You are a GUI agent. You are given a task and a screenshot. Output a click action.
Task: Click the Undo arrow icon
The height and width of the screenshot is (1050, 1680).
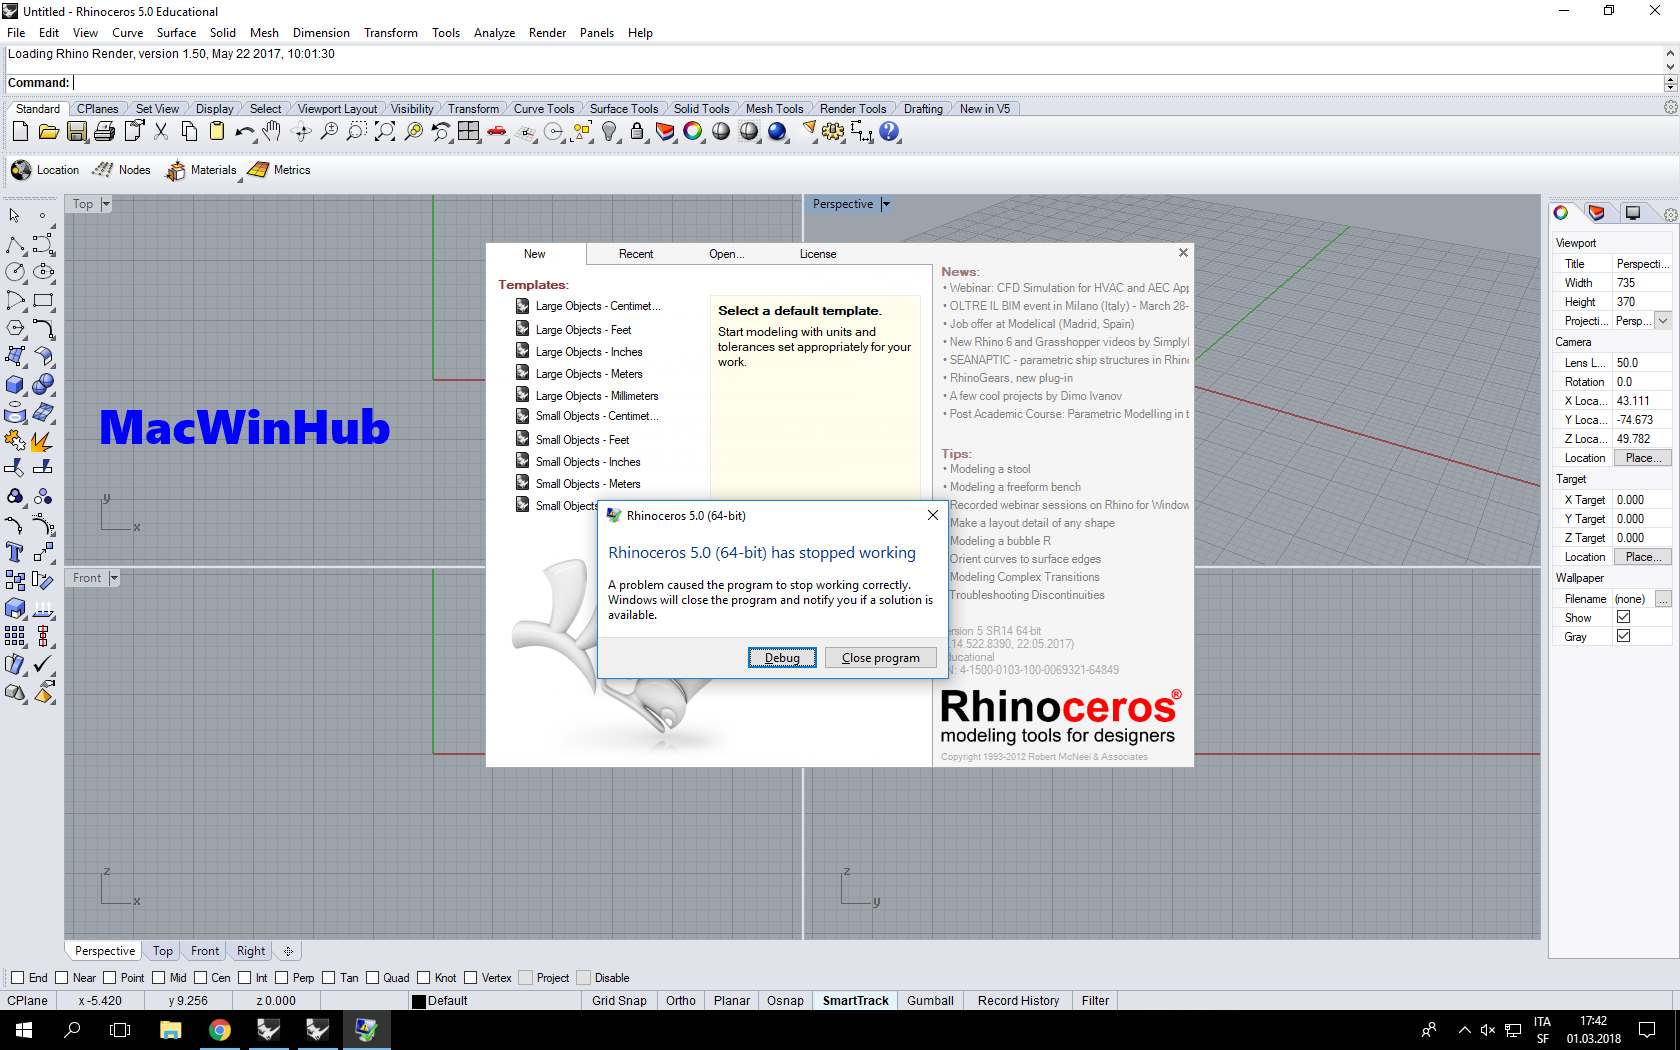point(244,131)
